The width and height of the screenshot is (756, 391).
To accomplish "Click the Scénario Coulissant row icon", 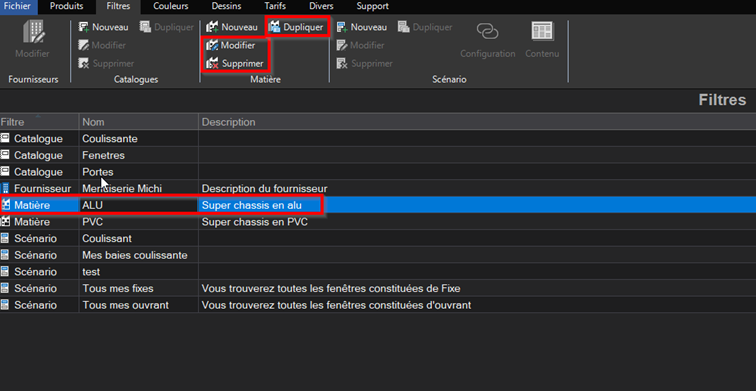I will pyautogui.click(x=5, y=238).
